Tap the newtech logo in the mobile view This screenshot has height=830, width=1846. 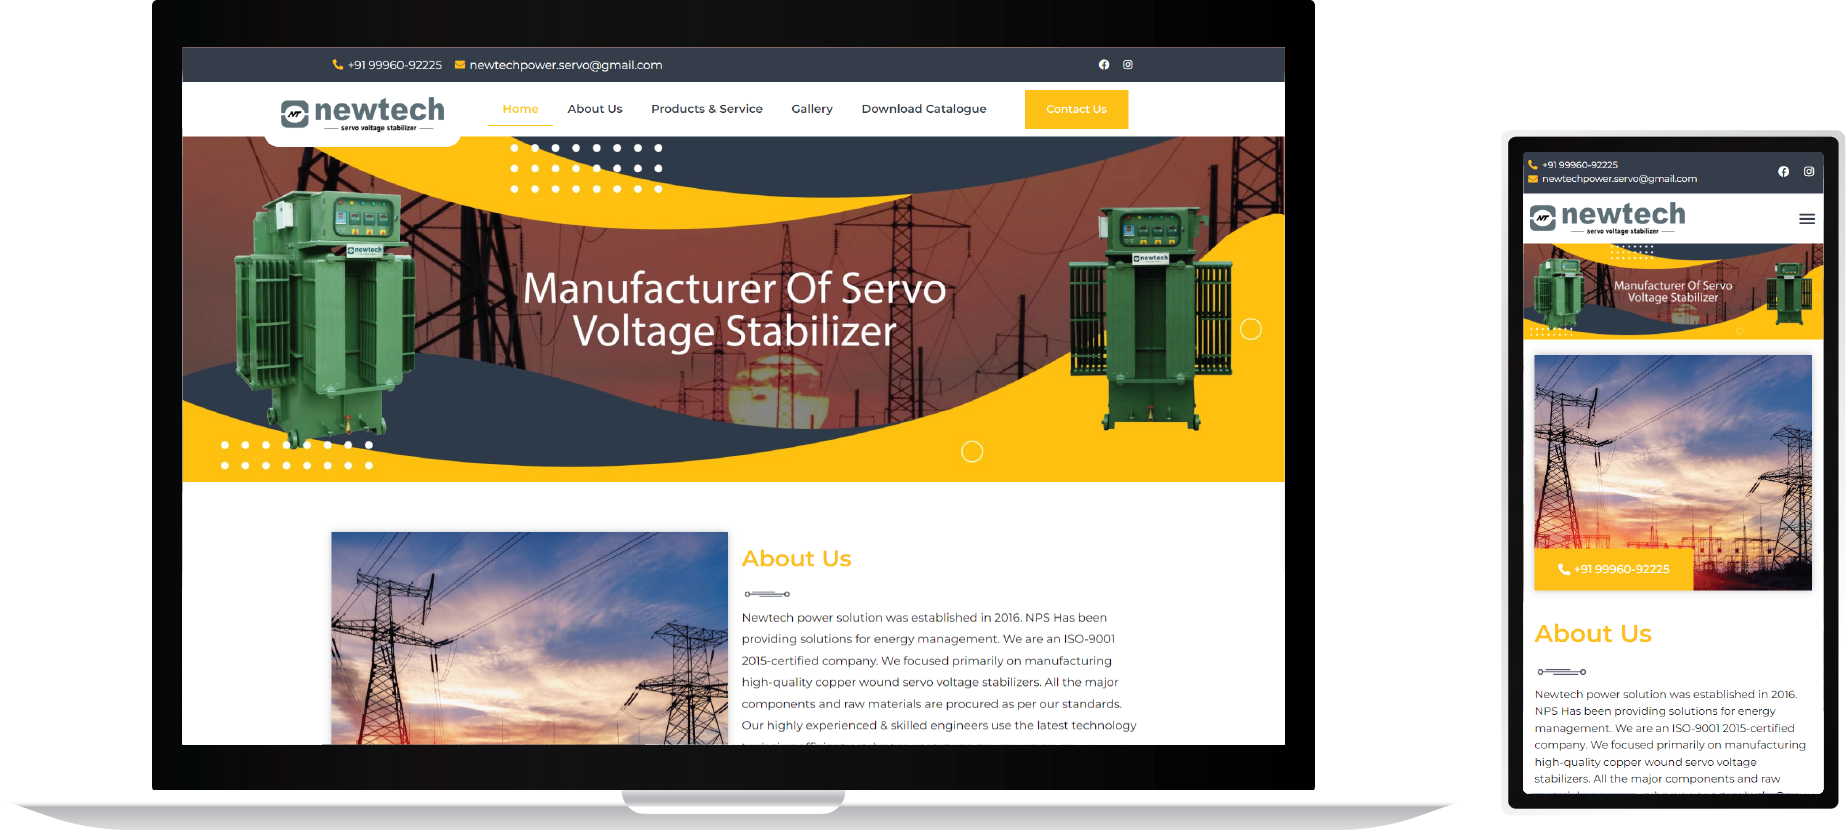[1608, 217]
